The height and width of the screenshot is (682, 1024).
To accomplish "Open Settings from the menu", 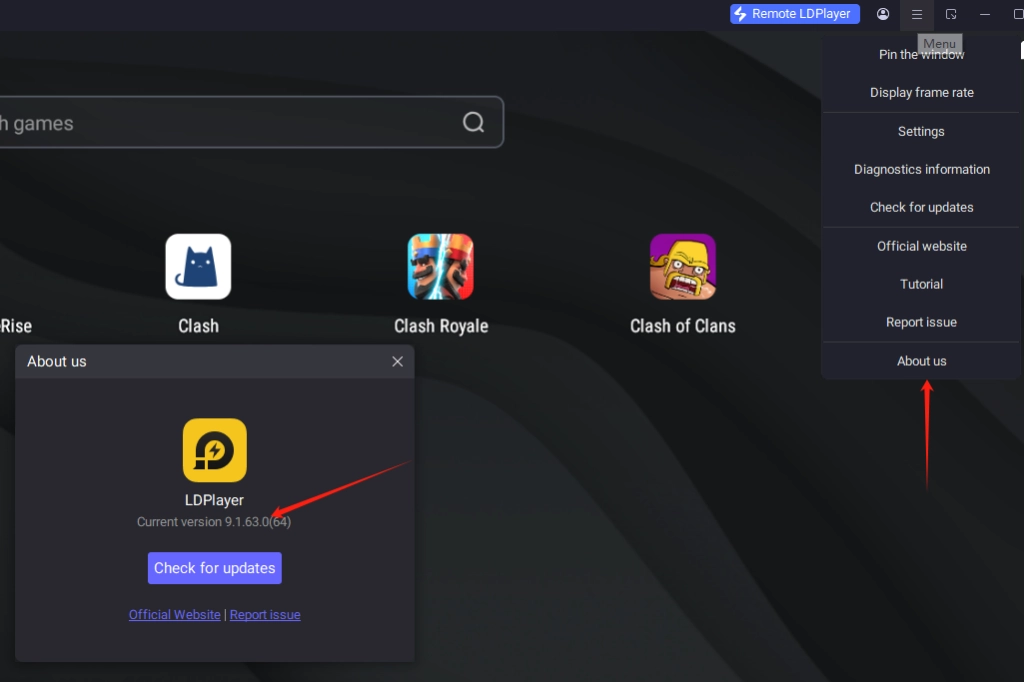I will tap(921, 131).
